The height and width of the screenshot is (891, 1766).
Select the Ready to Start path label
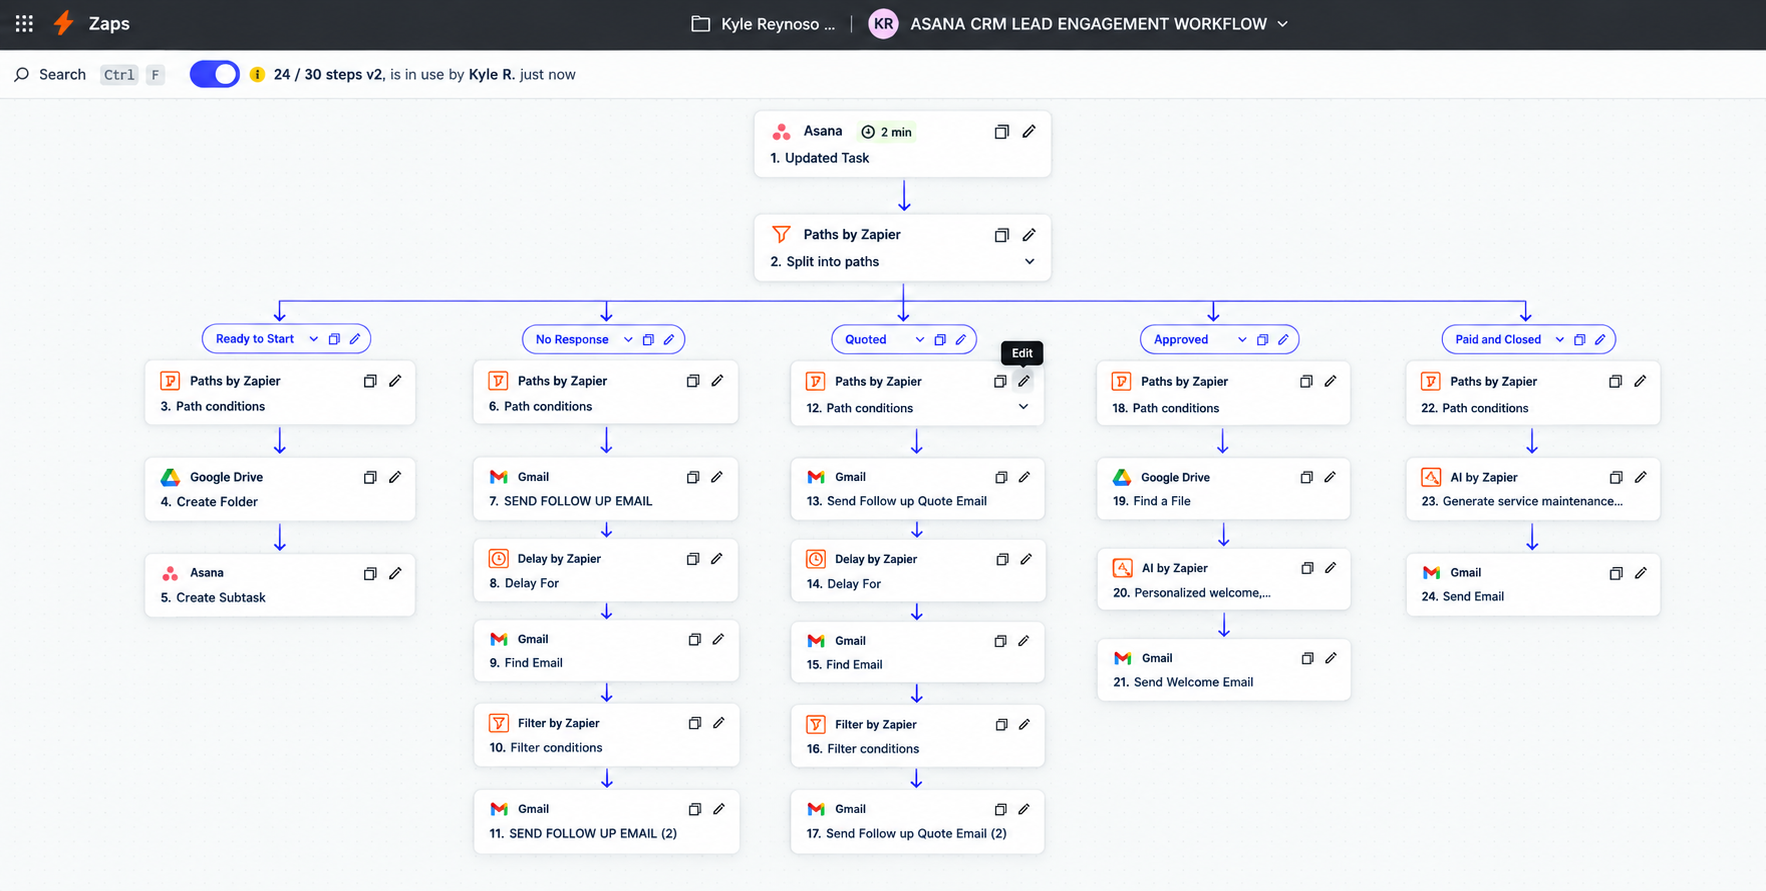(x=255, y=339)
